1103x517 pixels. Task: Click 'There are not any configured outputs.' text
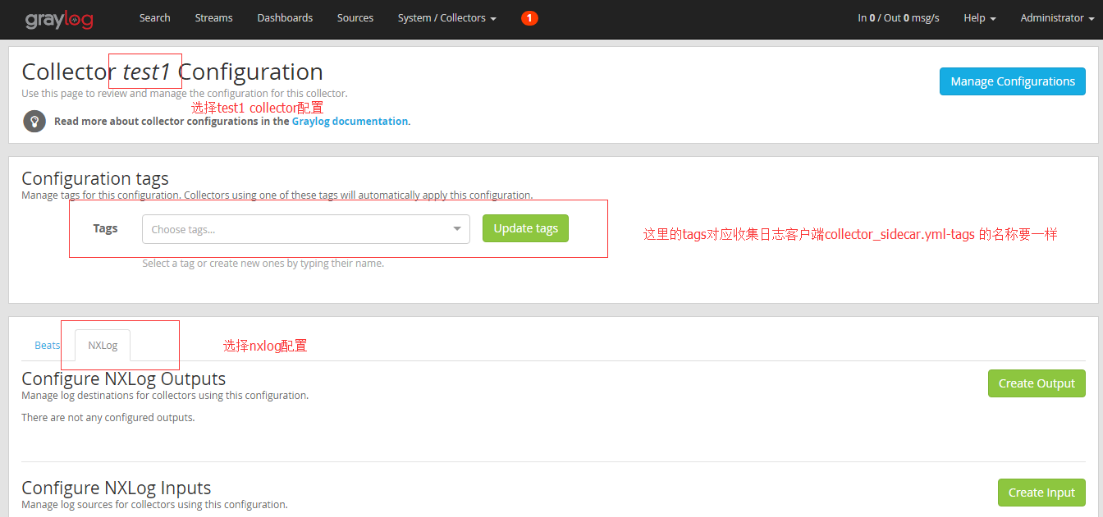[x=108, y=418]
